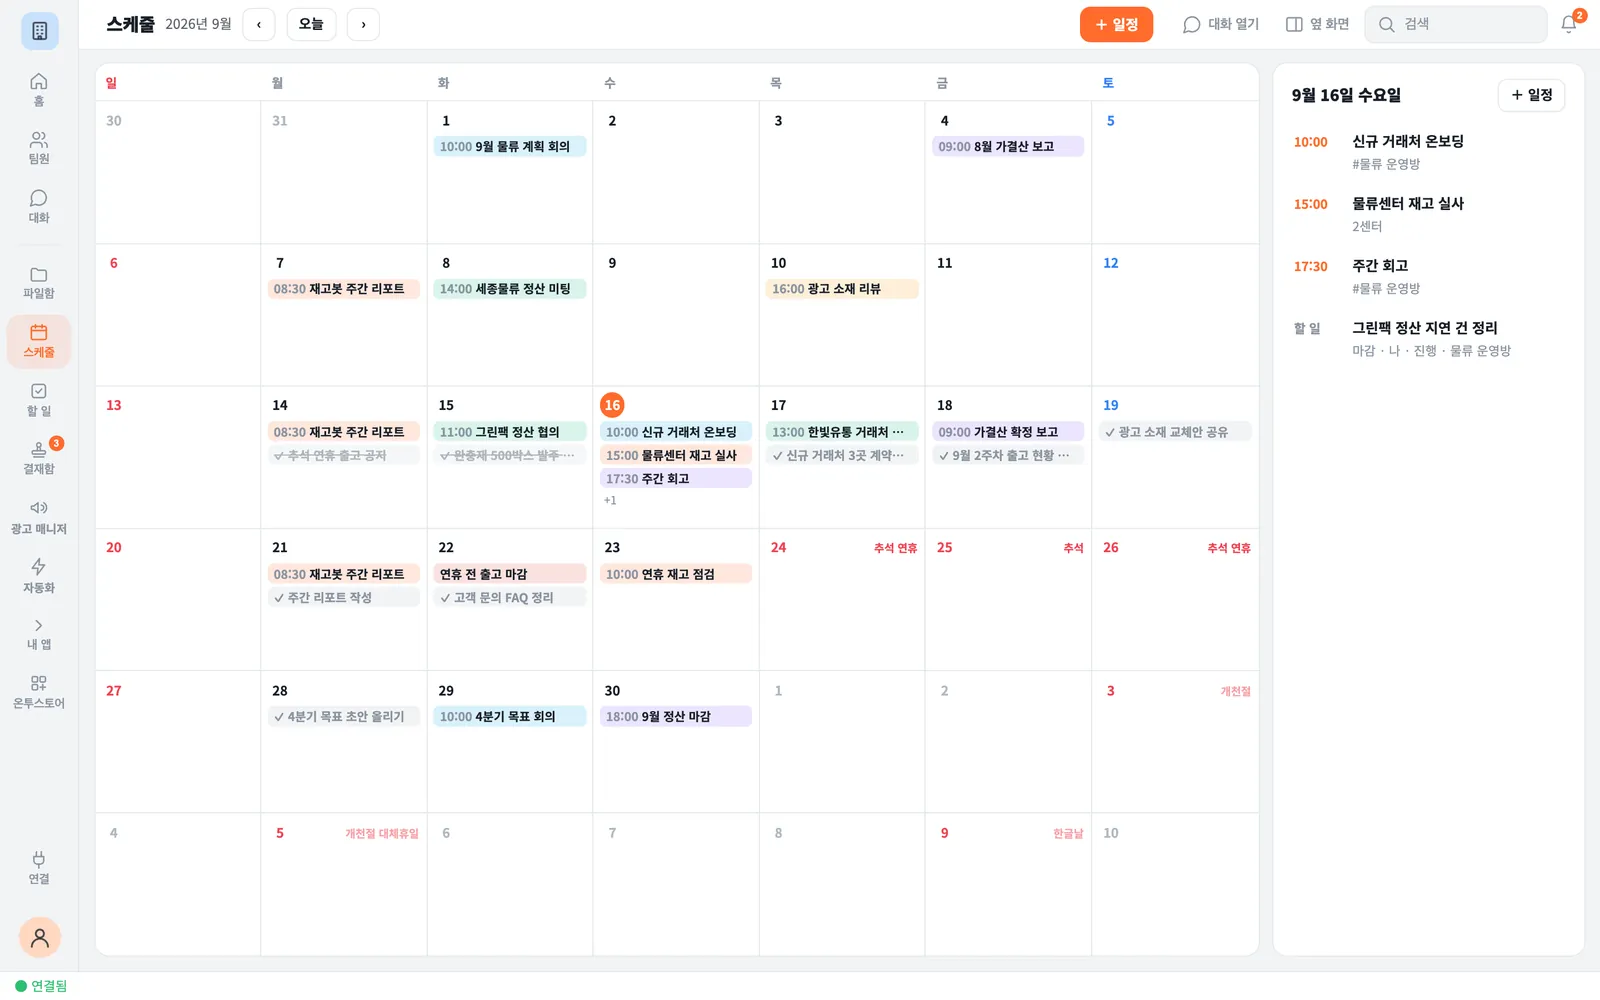Expand the 내 앱 section chevron
Screen dimensions: 1600x1000
click(x=39, y=625)
